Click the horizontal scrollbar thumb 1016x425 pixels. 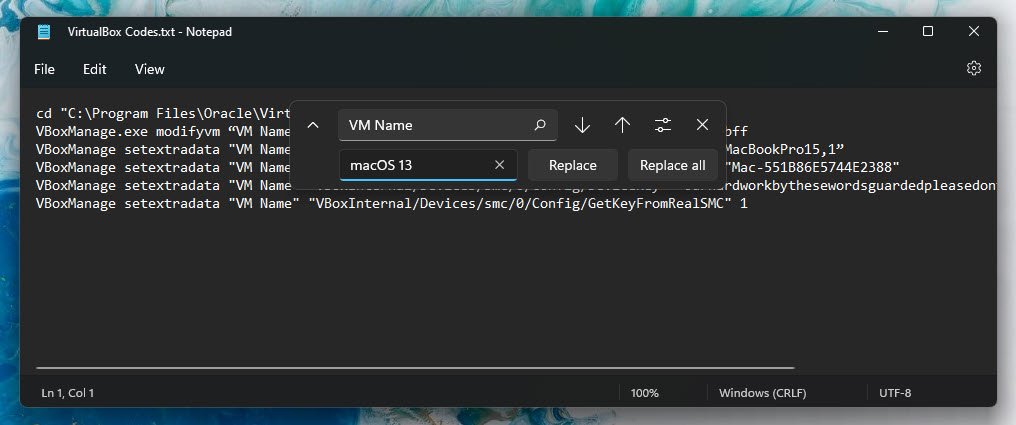click(x=415, y=368)
